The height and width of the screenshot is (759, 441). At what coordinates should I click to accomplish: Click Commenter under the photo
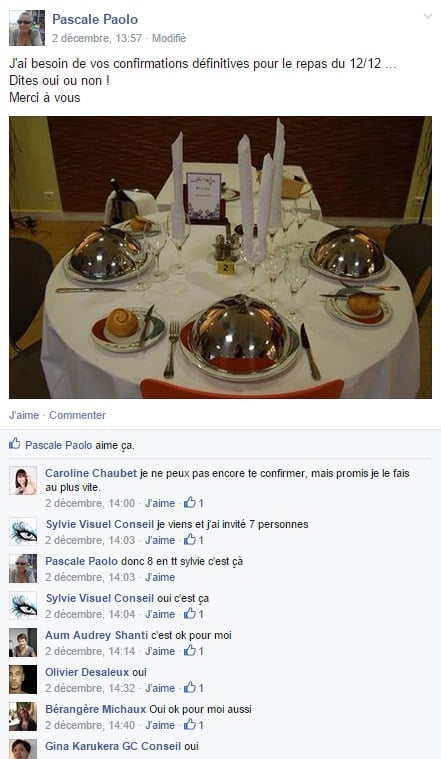pos(77,415)
